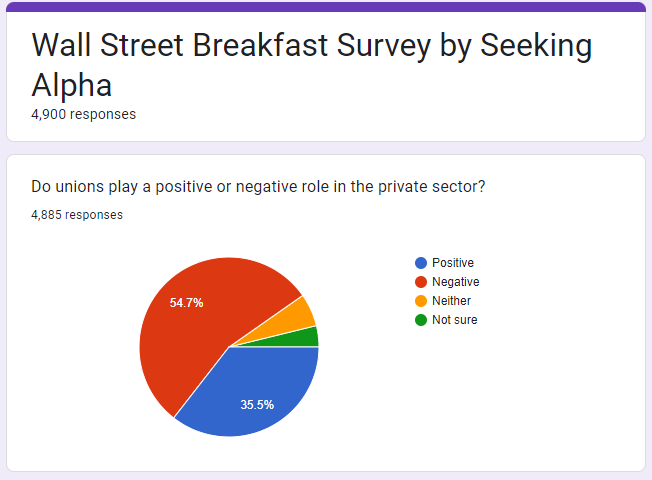
Task: Click the red Negative legend dot
Action: click(x=421, y=282)
